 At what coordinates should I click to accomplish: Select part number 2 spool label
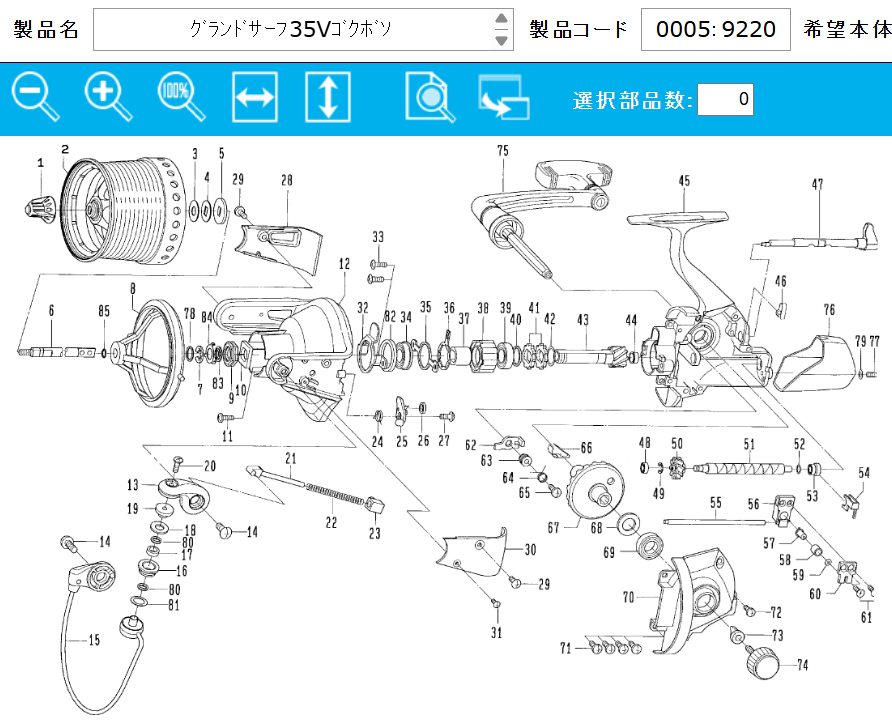click(x=65, y=149)
